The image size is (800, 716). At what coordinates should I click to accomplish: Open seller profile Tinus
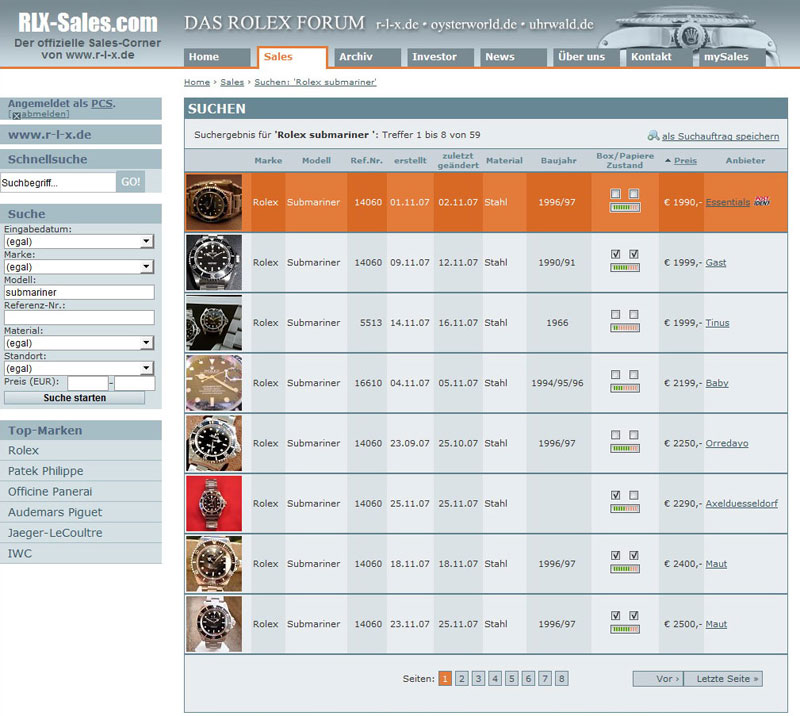click(717, 323)
